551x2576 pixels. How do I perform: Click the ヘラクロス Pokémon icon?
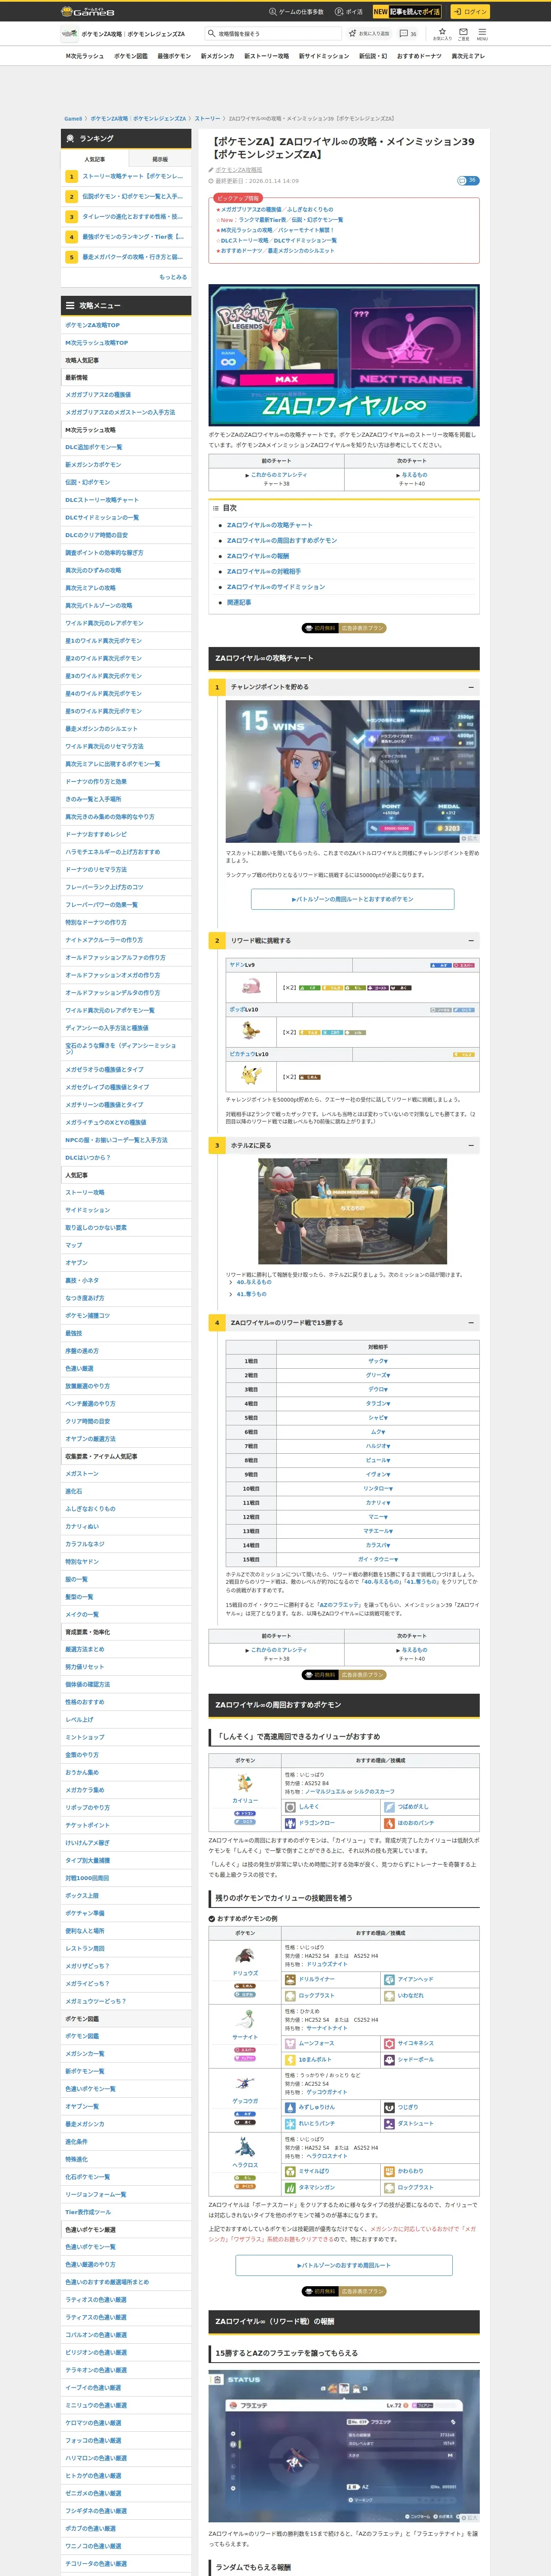tap(245, 2147)
